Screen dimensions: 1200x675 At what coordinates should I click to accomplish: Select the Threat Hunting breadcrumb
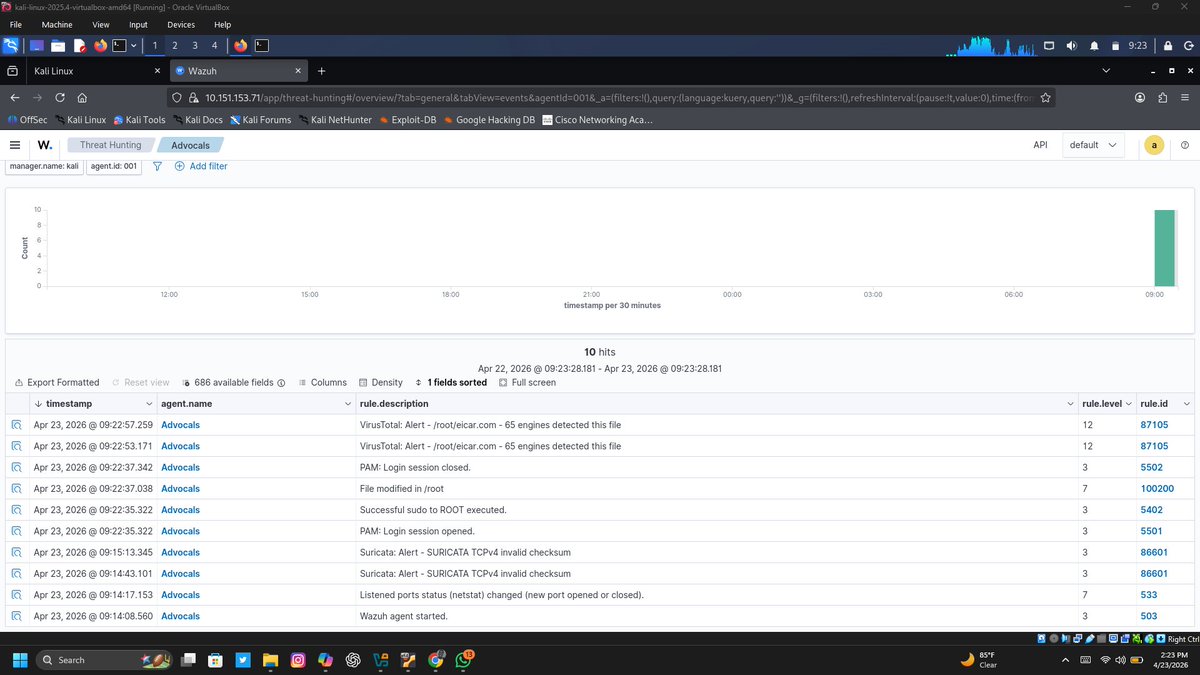(110, 145)
